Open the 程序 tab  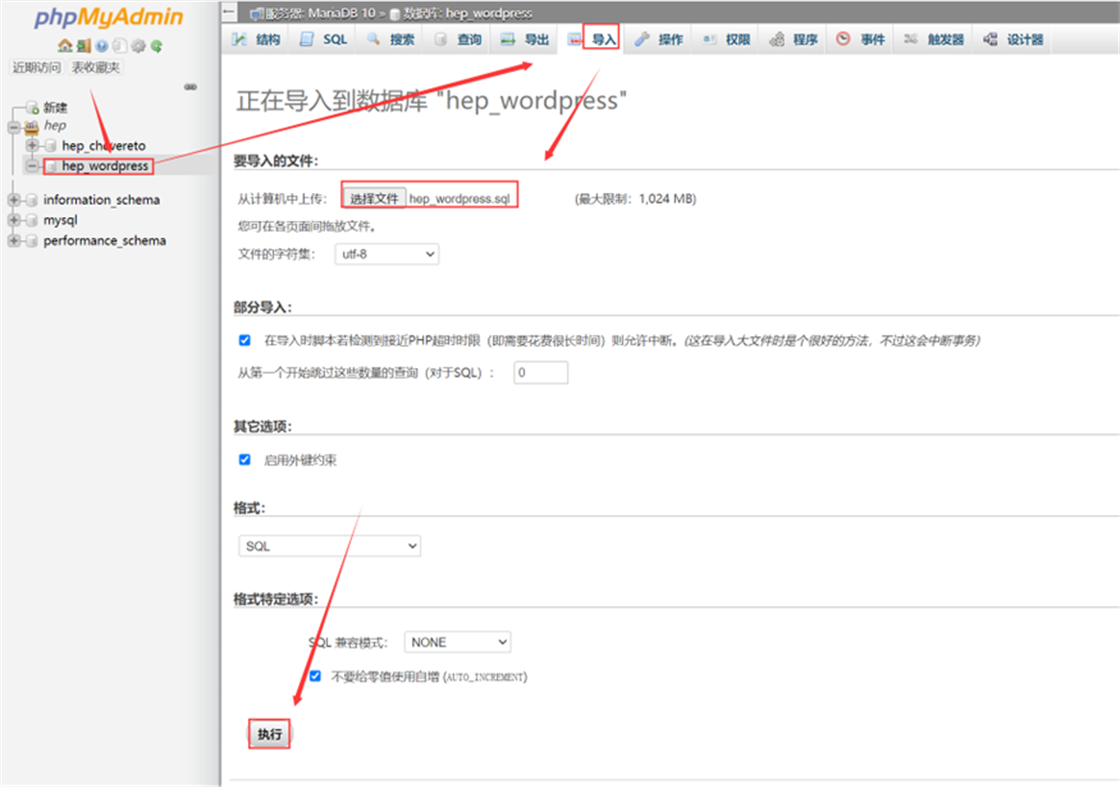[794, 39]
